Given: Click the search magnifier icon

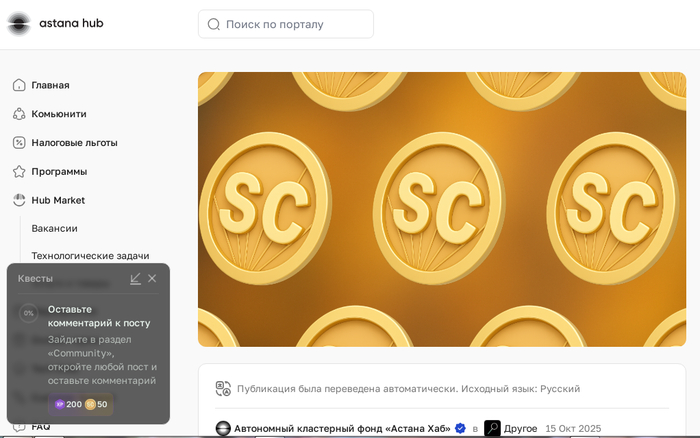Looking at the screenshot, I should point(214,24).
